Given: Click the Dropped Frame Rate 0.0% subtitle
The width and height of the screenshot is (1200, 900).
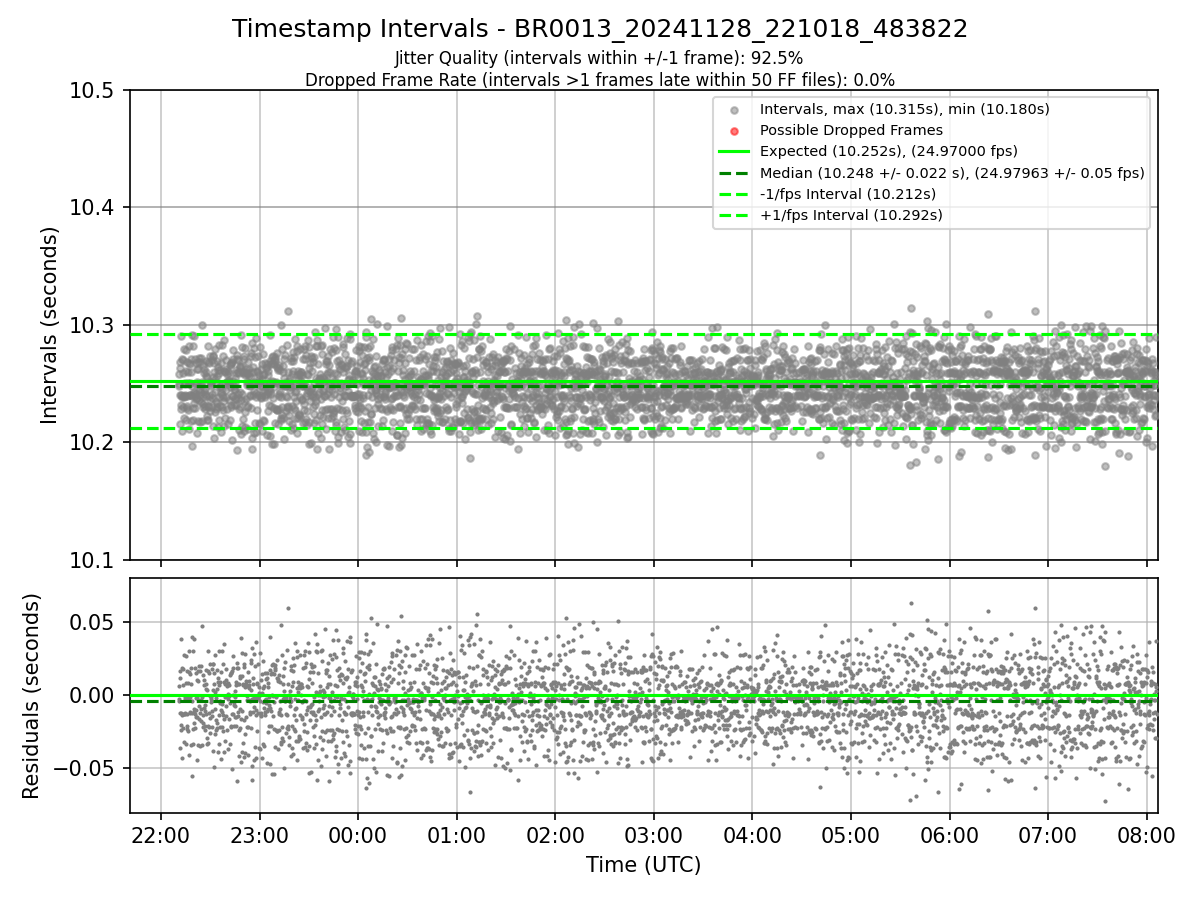Looking at the screenshot, I should pos(600,79).
